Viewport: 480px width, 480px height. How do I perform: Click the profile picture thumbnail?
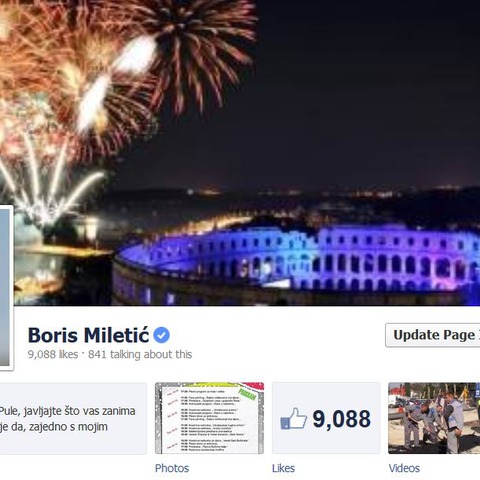[7, 288]
